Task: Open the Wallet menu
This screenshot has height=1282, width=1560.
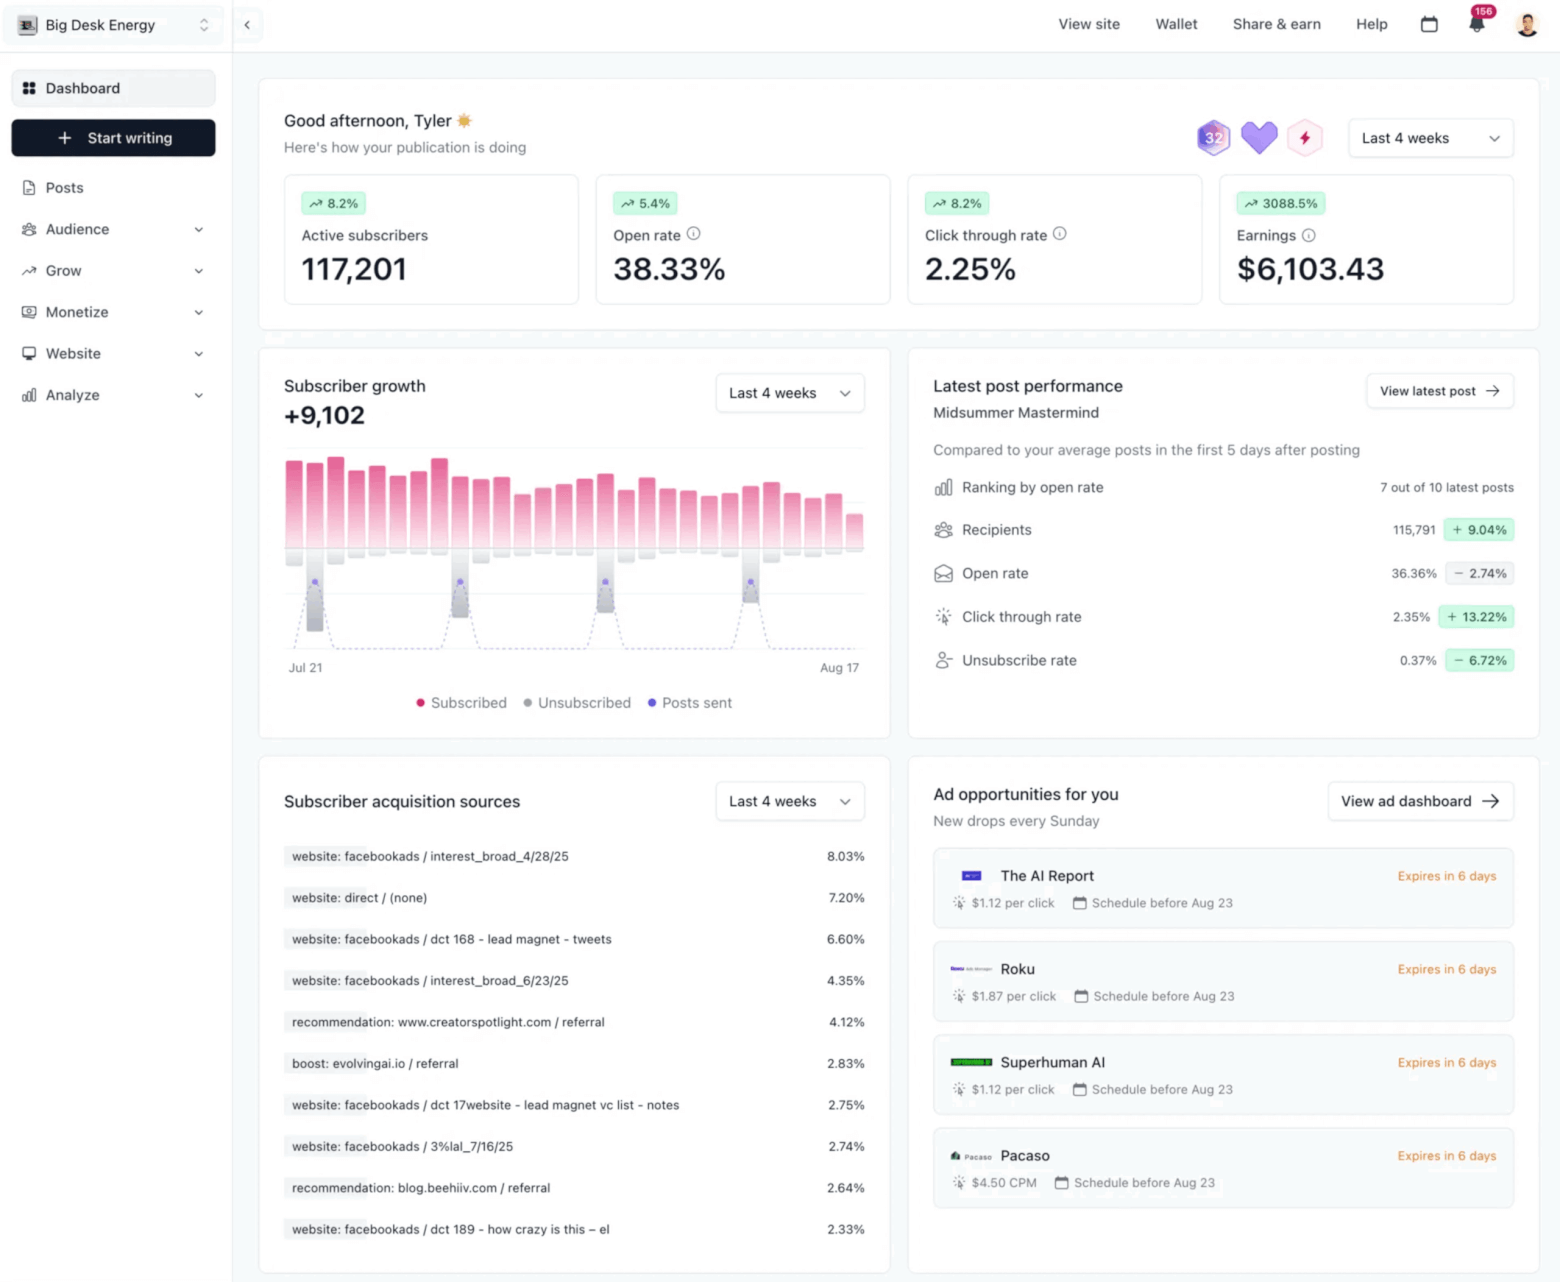Action: coord(1176,24)
